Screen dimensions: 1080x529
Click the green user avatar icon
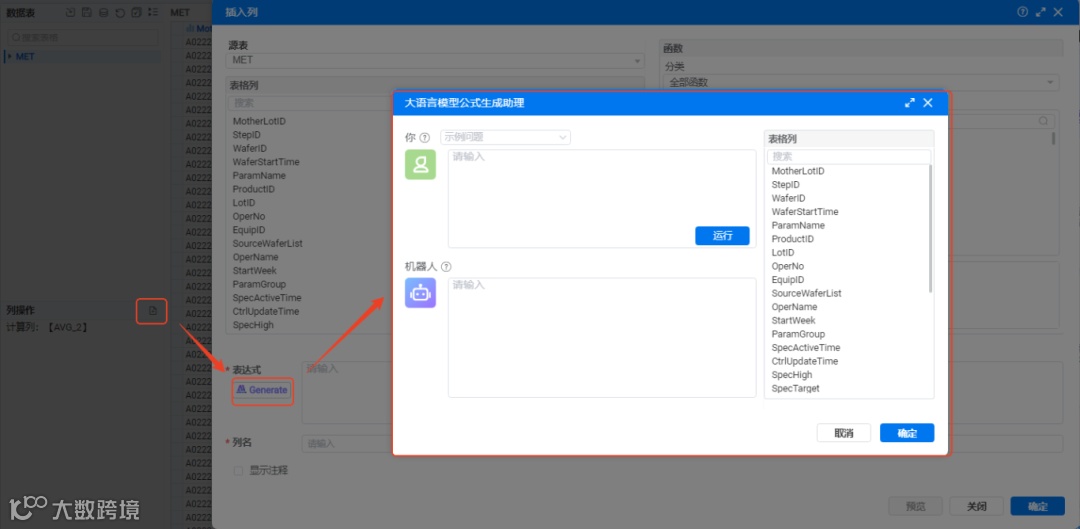(420, 165)
